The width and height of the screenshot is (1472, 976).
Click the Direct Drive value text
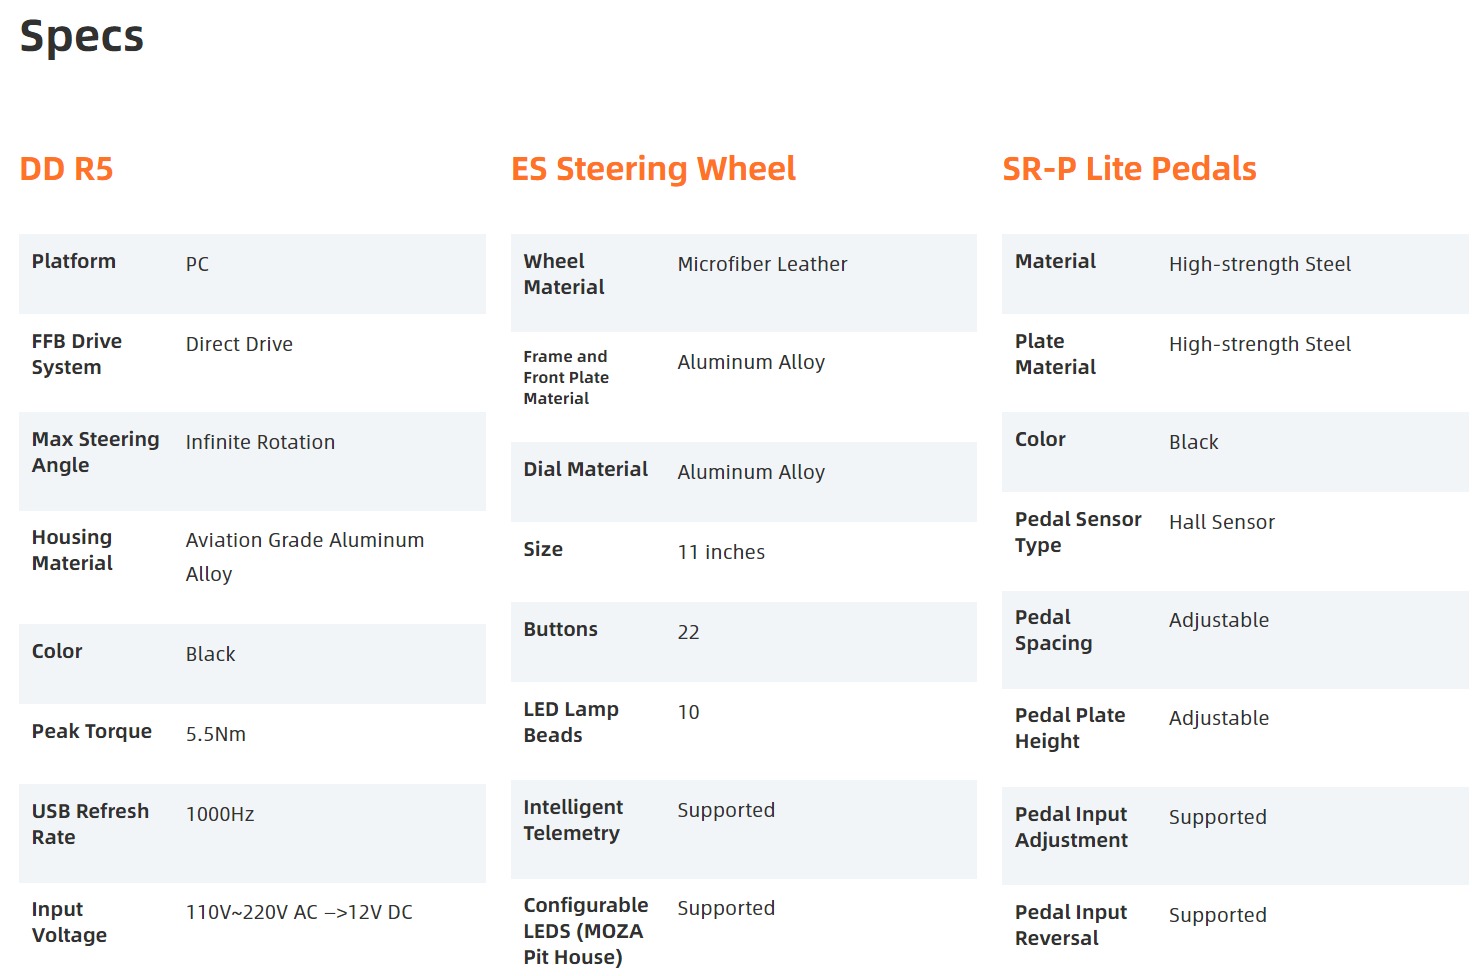pyautogui.click(x=239, y=344)
